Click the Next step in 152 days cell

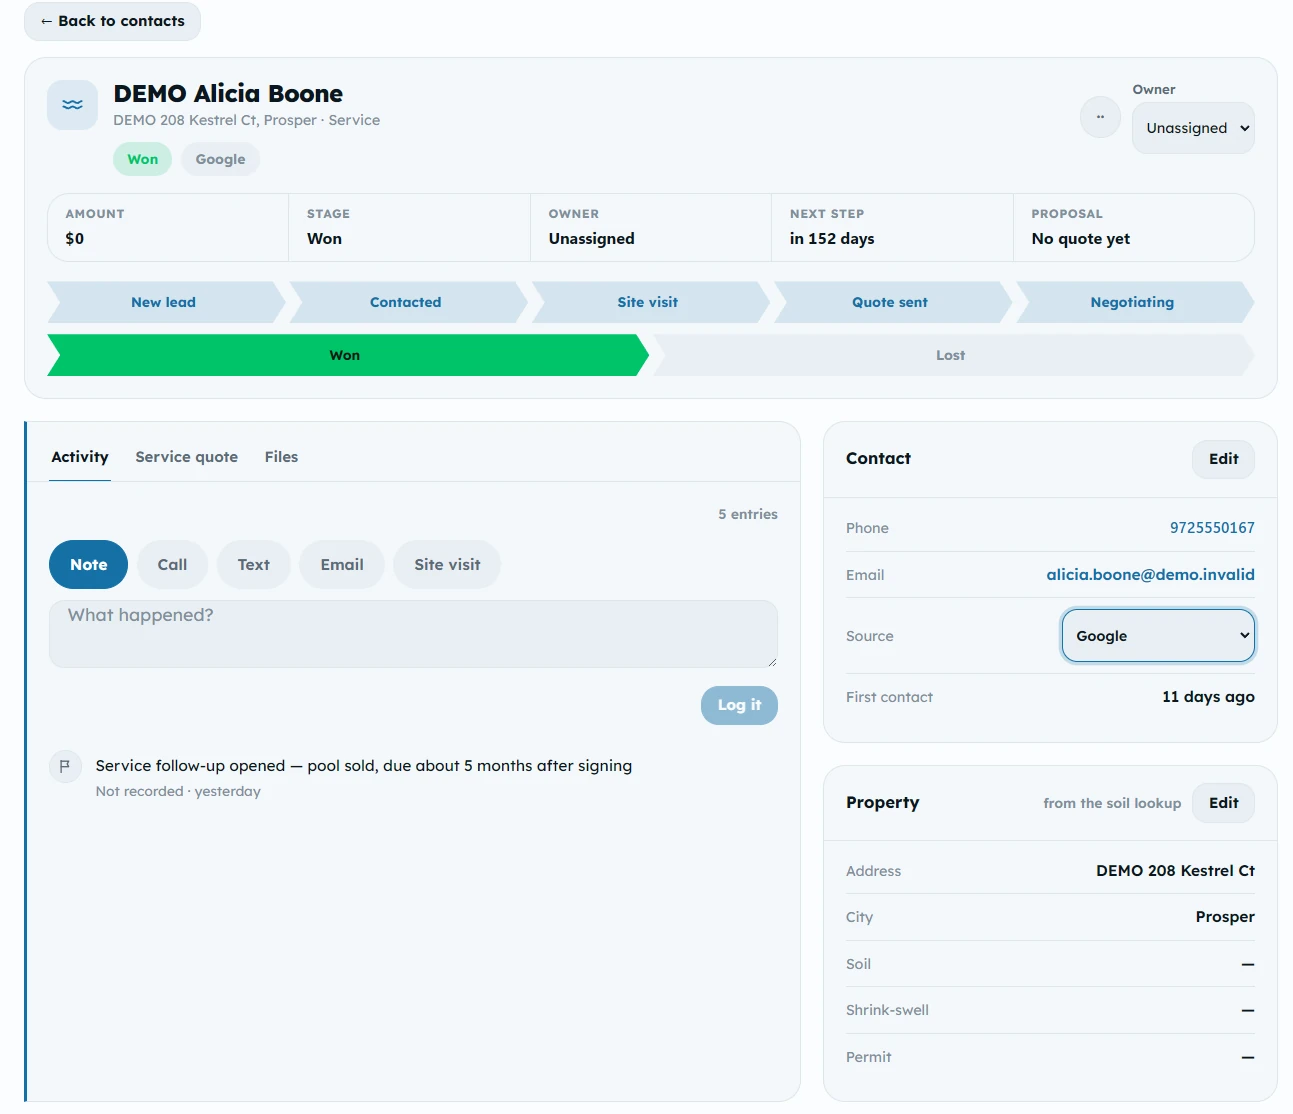pyautogui.click(x=892, y=228)
